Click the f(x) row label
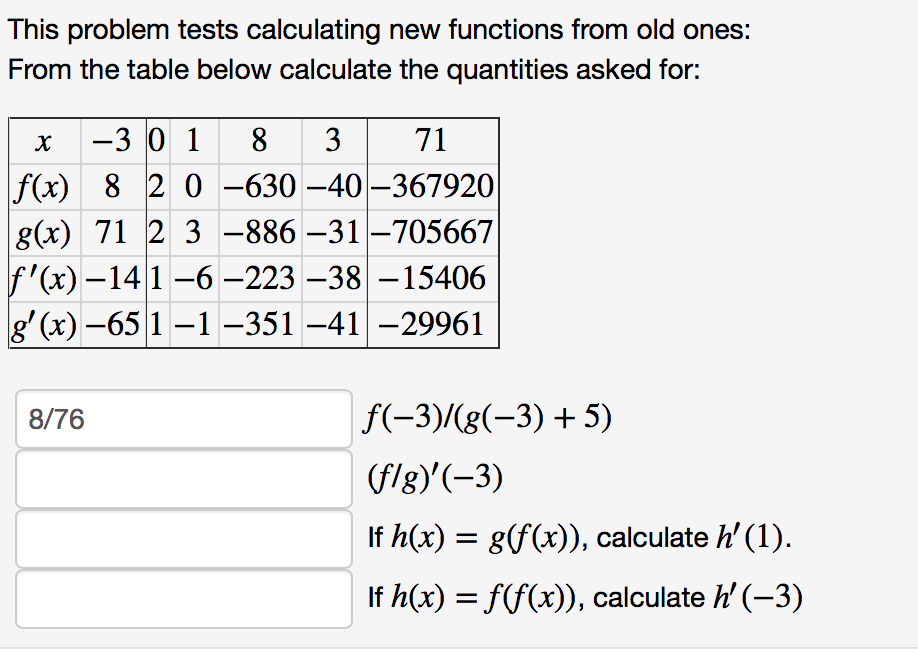The width and height of the screenshot is (918, 654). click(x=40, y=186)
